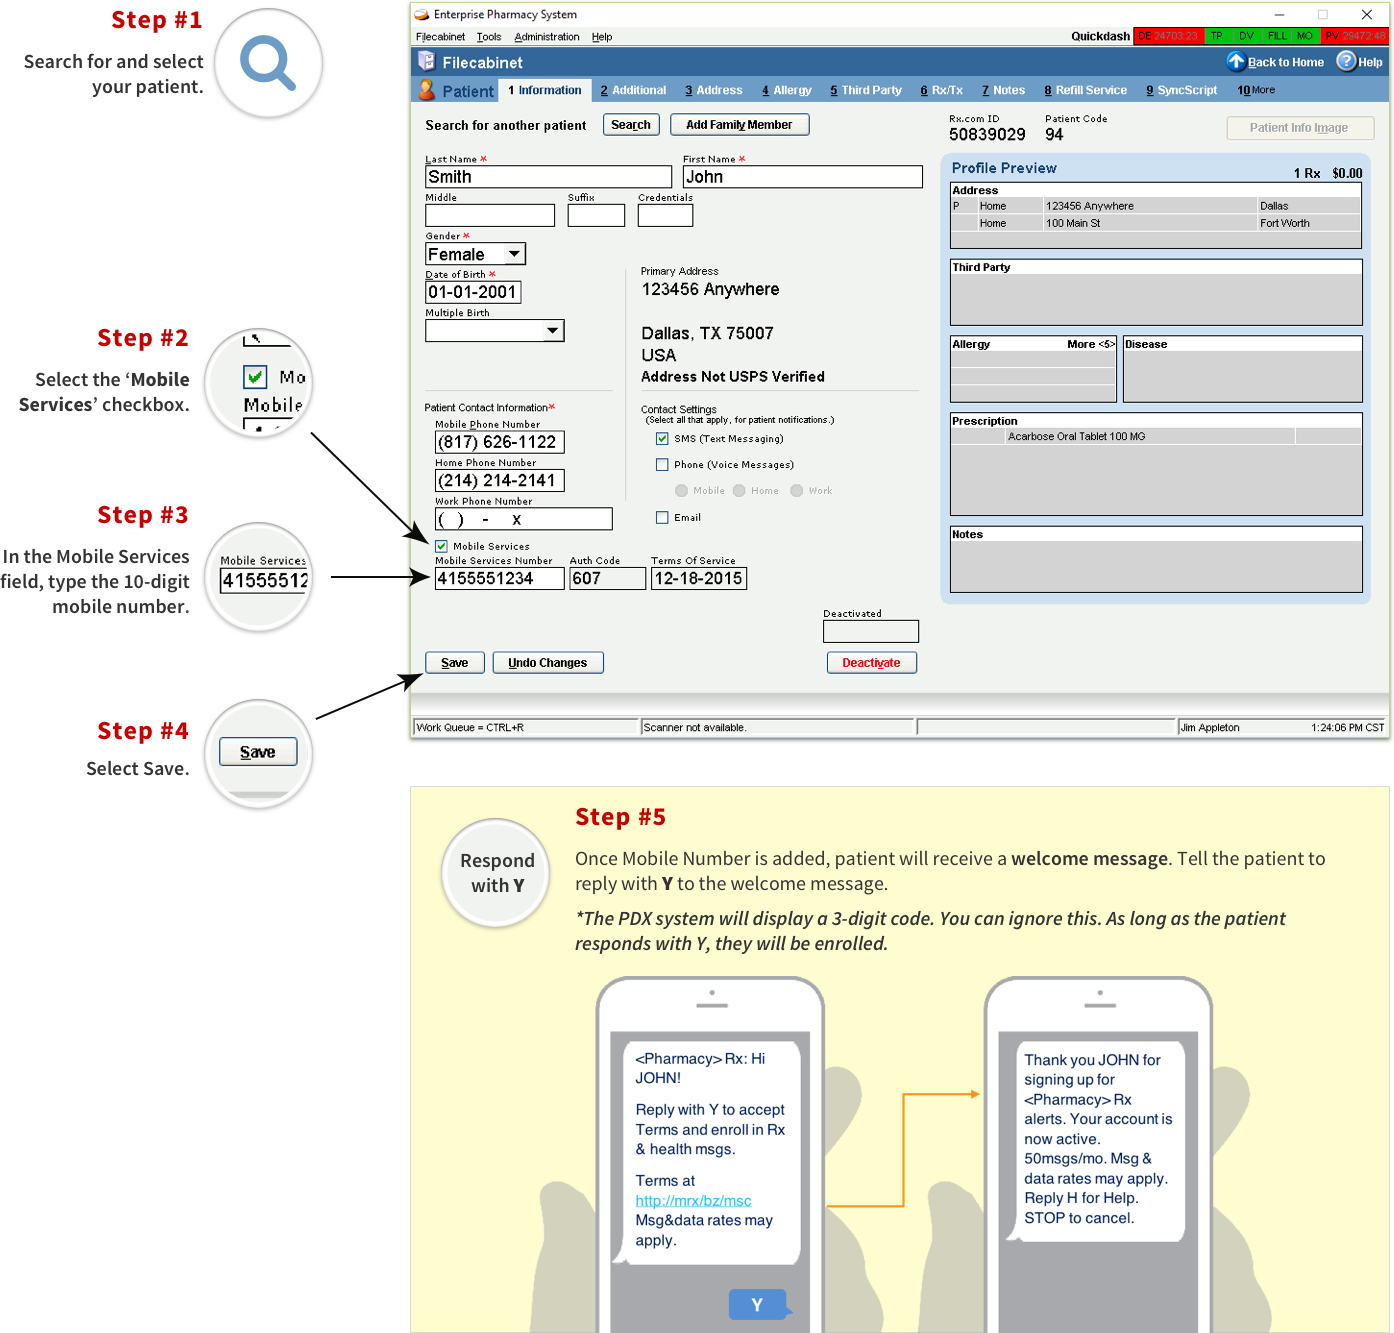The height and width of the screenshot is (1333, 1394).
Task: Click the Back to Home arrow icon
Action: tap(1236, 62)
